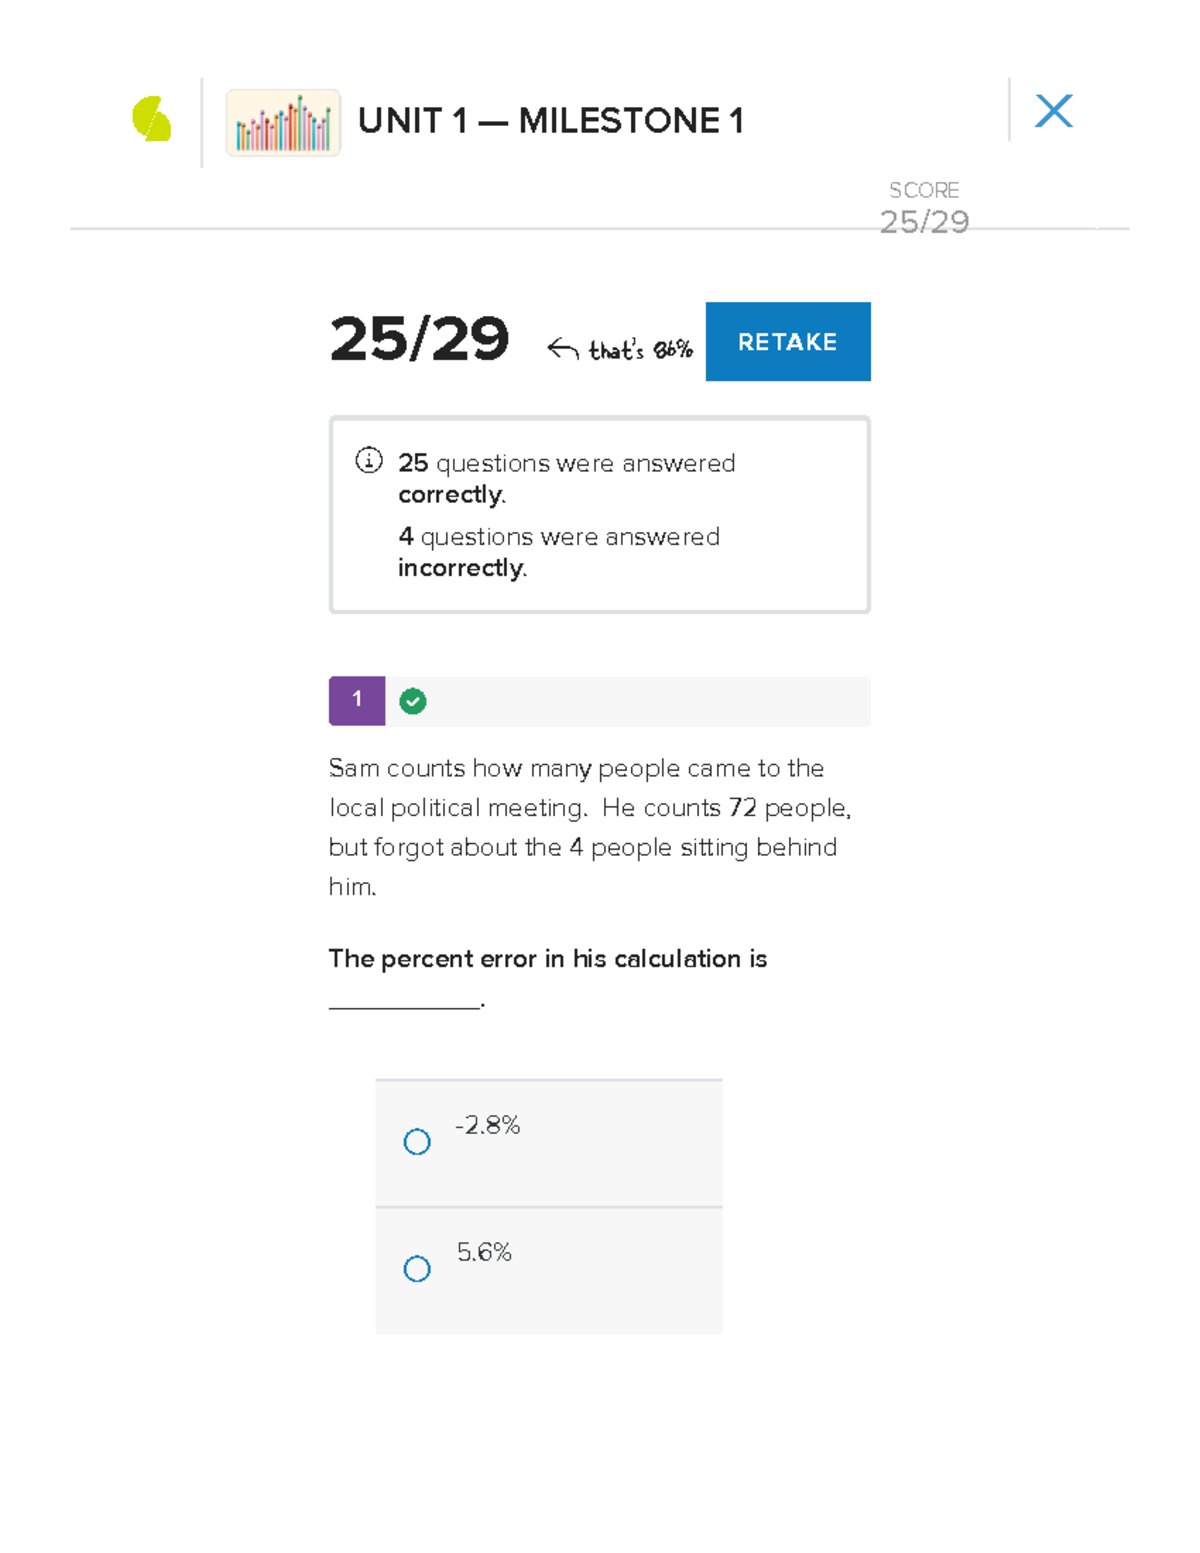1200x1553 pixels.
Task: Click the purple question 1 number badge
Action: [x=357, y=701]
